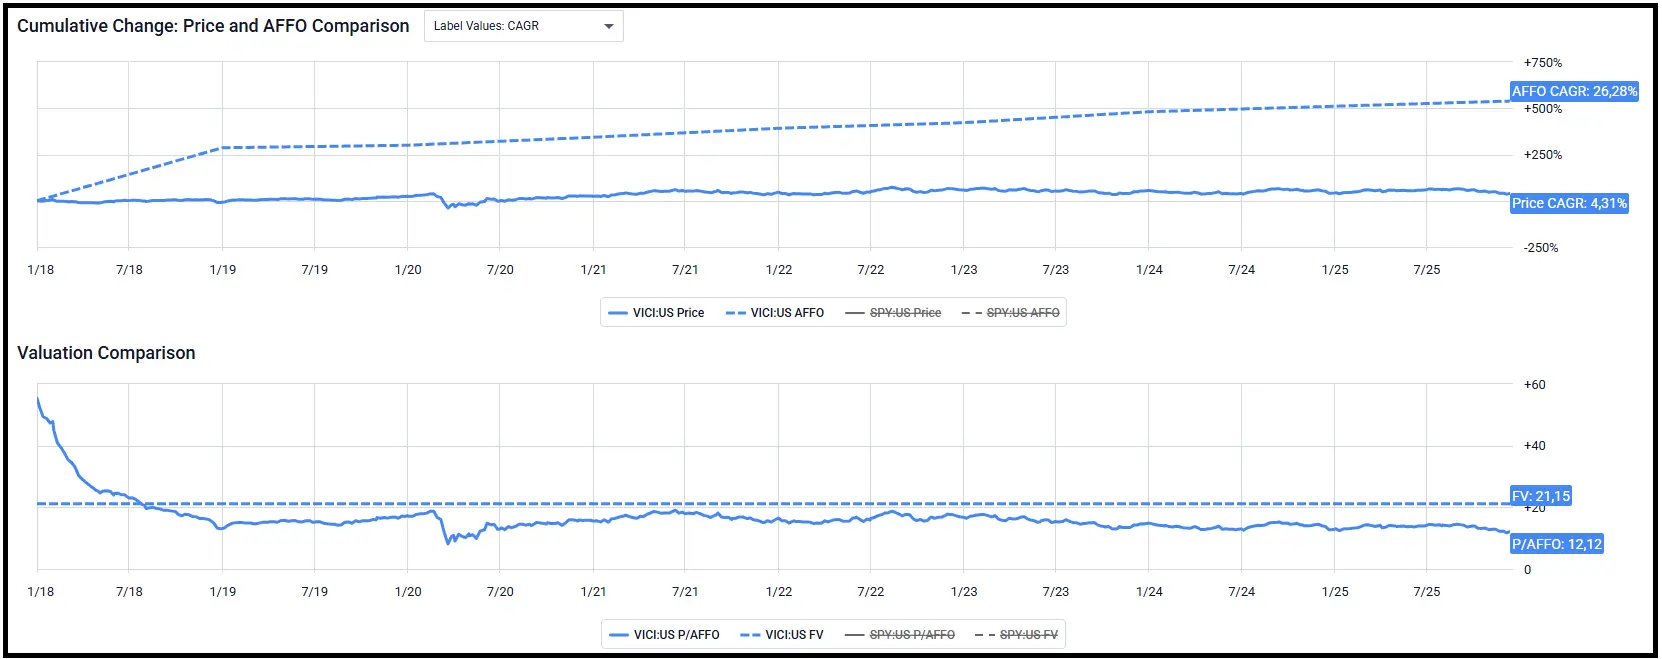Click the Valuation Comparison heading
Image resolution: width=1662 pixels, height=659 pixels.
click(x=106, y=353)
